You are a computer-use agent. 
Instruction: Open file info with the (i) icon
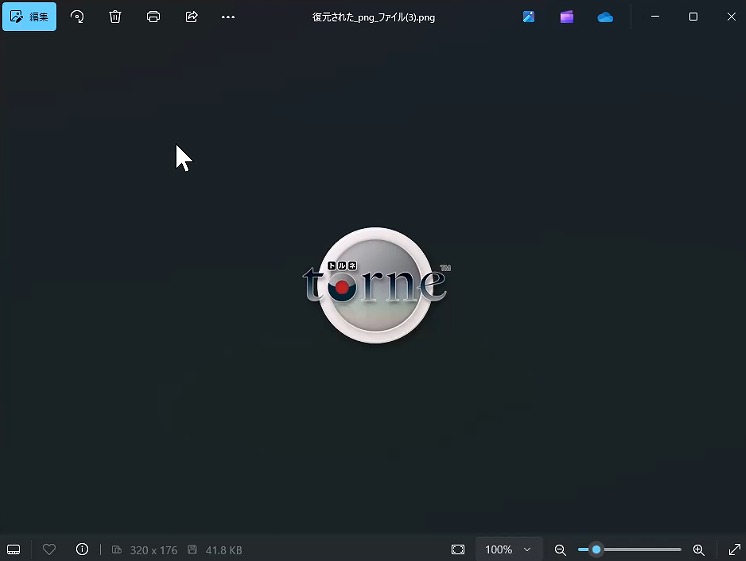tap(82, 550)
